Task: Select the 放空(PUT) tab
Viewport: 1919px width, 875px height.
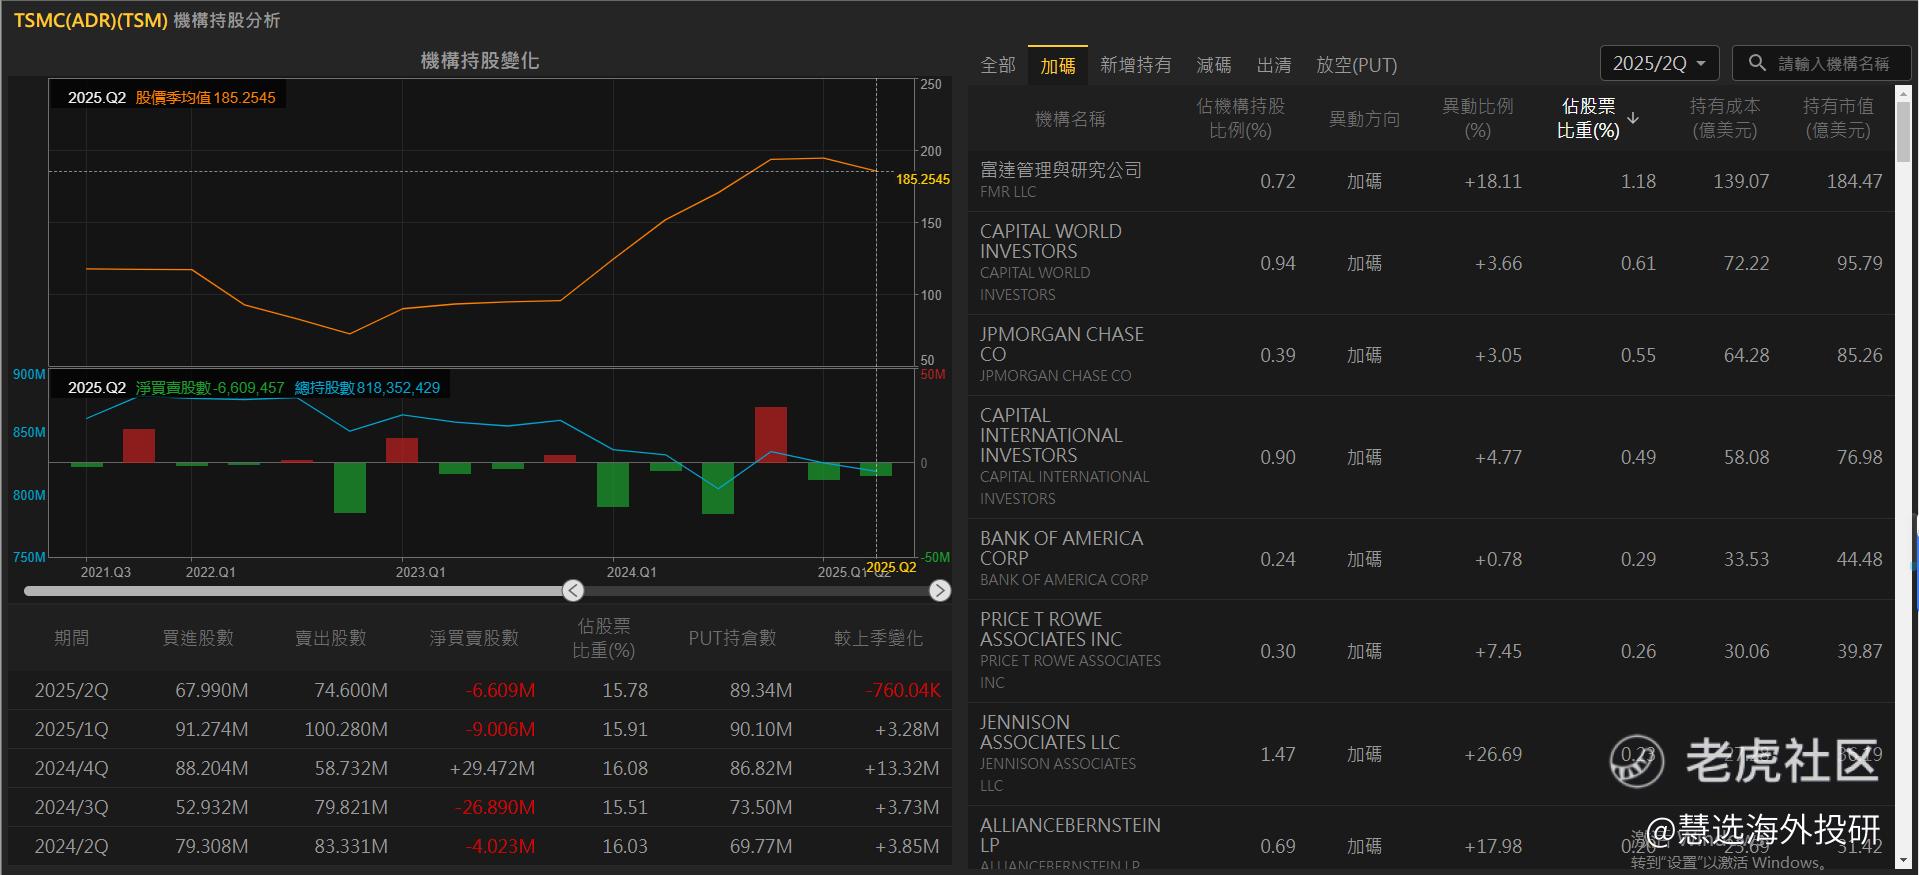Action: point(1356,65)
